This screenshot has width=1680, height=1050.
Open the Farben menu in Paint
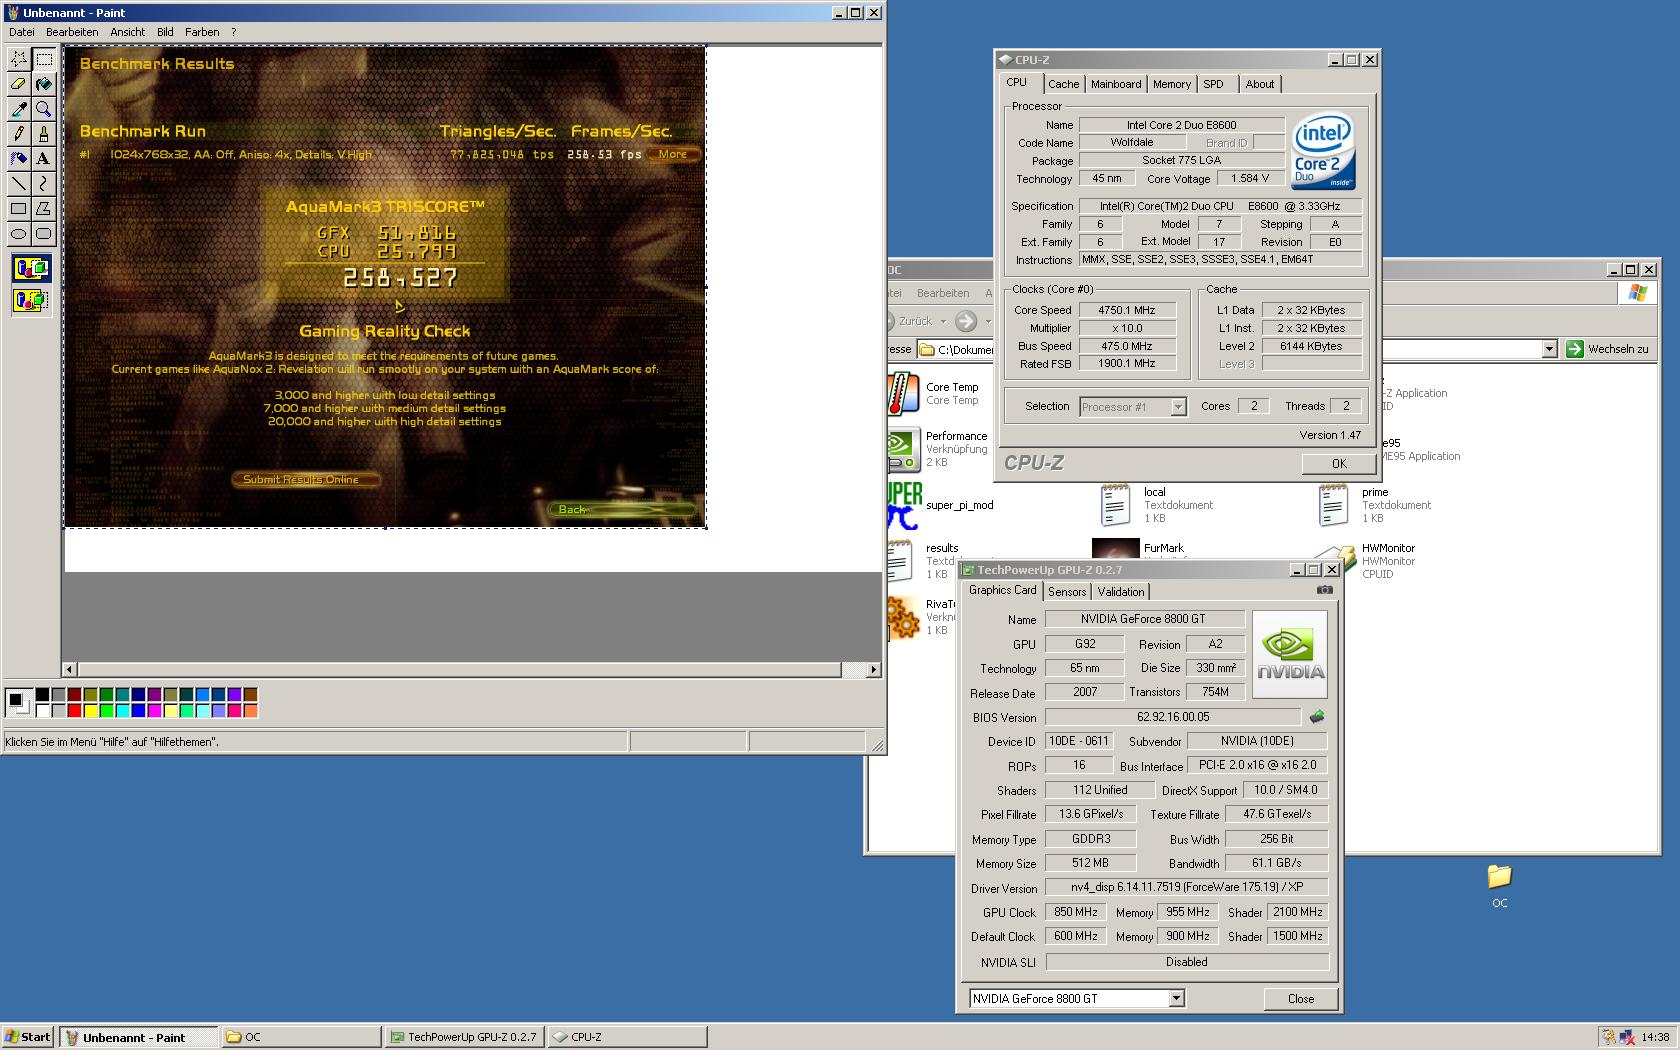click(202, 32)
